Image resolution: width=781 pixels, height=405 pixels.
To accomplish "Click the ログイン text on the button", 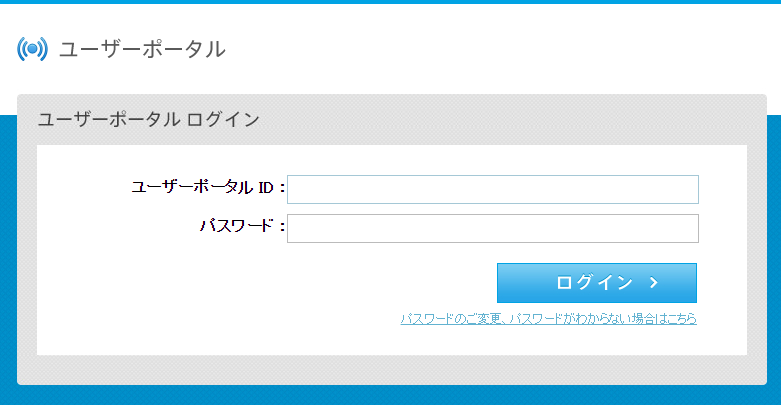I will click(594, 283).
